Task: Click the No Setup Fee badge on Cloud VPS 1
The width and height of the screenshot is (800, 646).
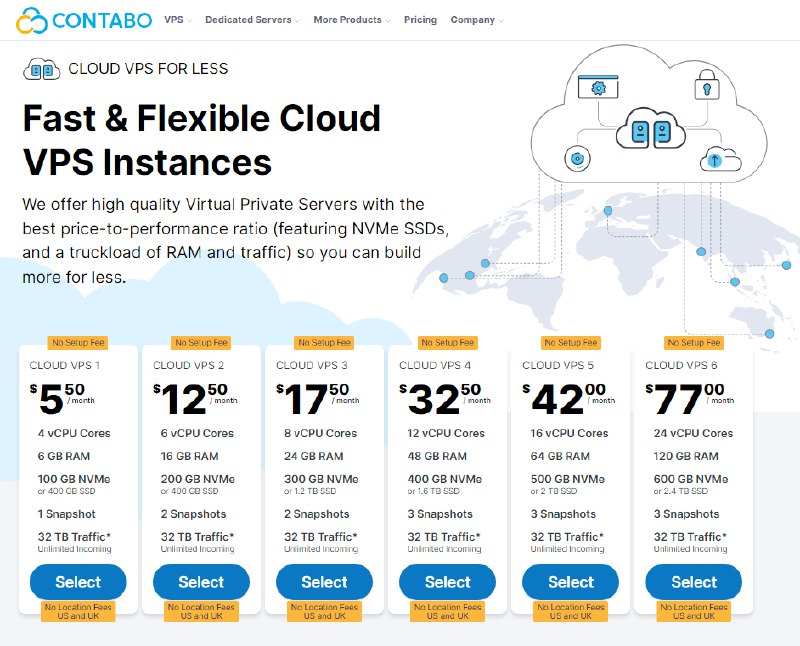Action: pos(78,342)
